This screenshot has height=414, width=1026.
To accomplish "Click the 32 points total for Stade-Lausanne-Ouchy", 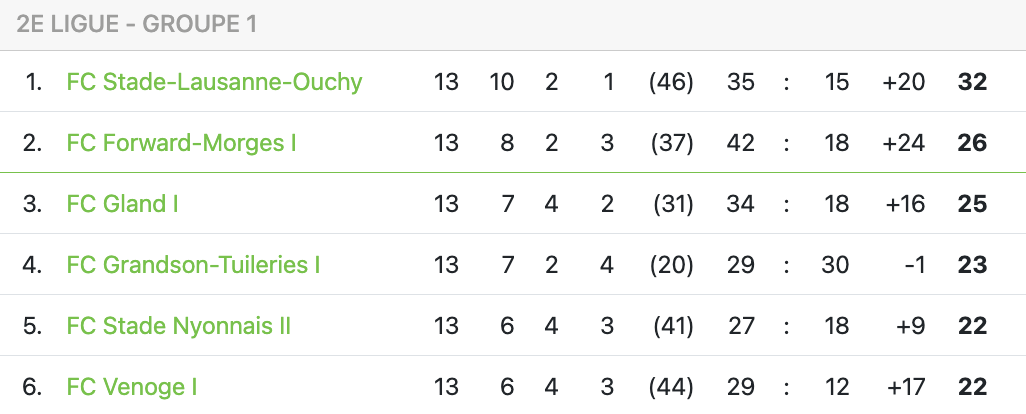I will click(972, 82).
